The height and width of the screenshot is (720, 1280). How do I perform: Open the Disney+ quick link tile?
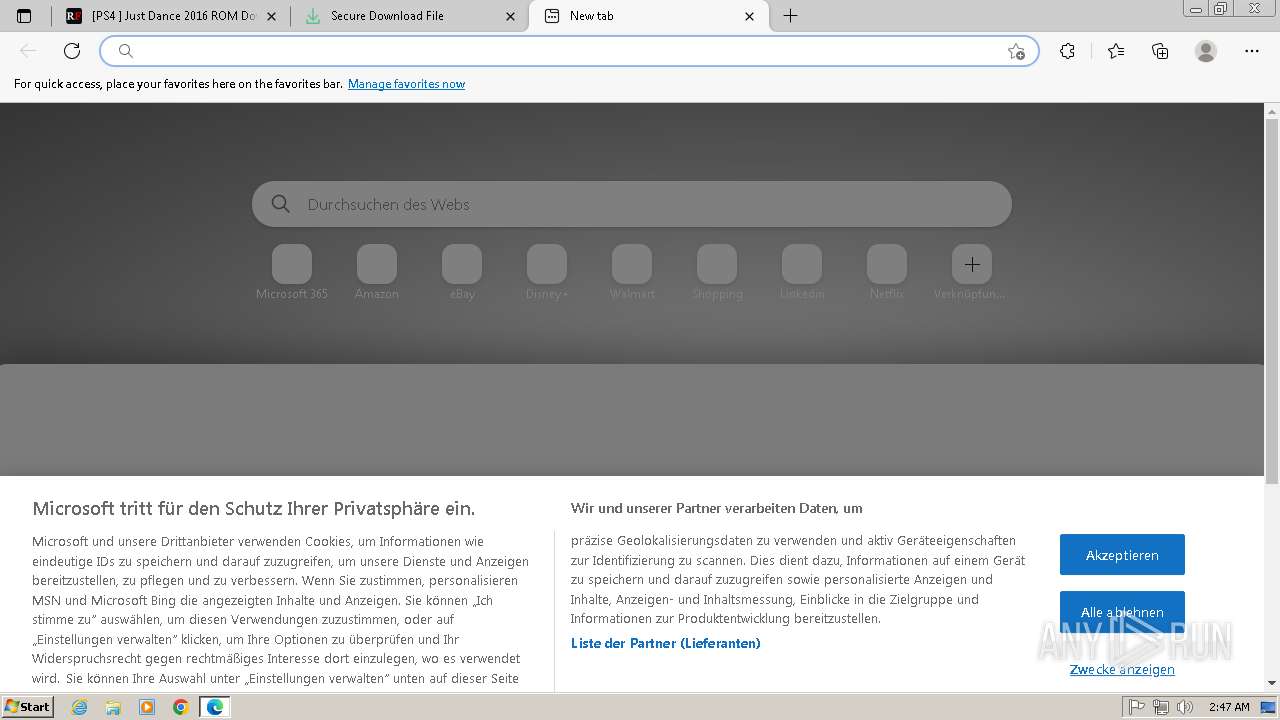click(x=547, y=272)
